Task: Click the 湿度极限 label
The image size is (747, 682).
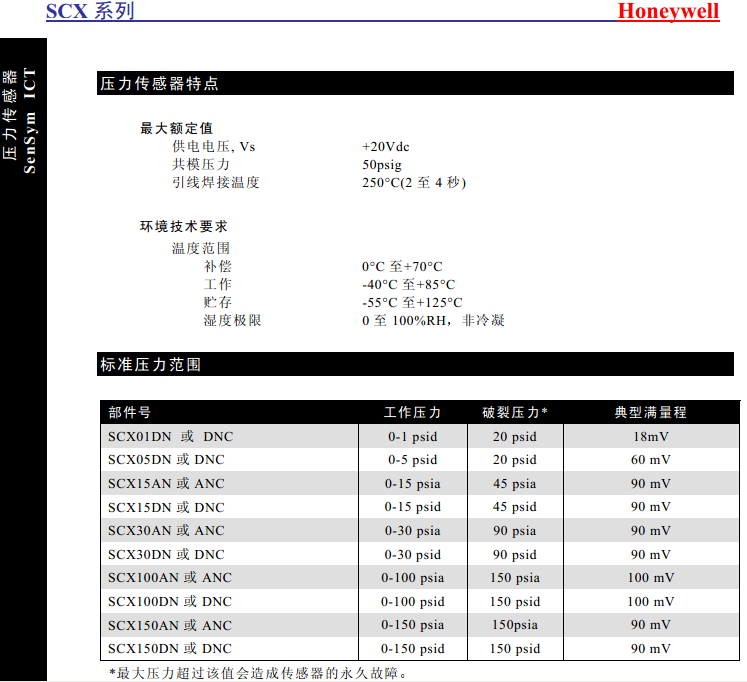Action: [232, 320]
